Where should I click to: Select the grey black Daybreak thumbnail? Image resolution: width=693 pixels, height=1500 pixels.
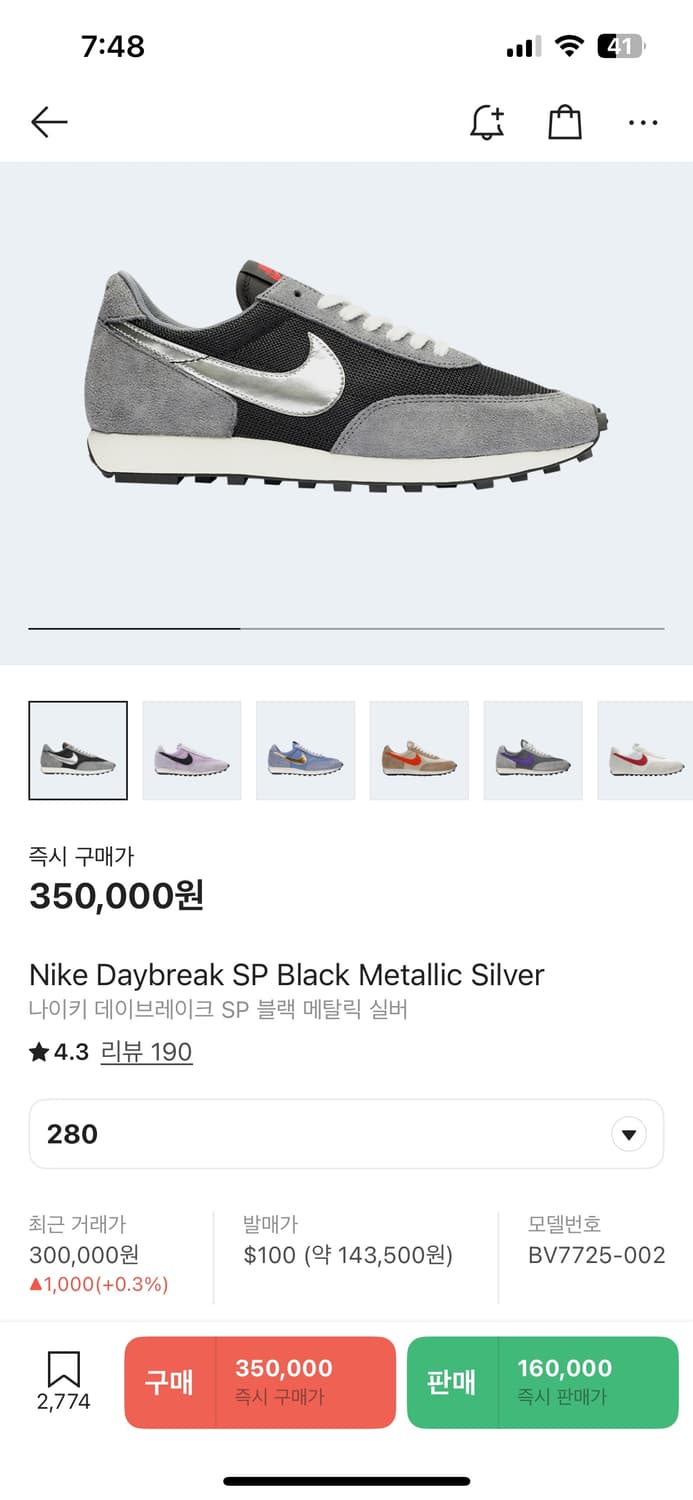coord(78,751)
